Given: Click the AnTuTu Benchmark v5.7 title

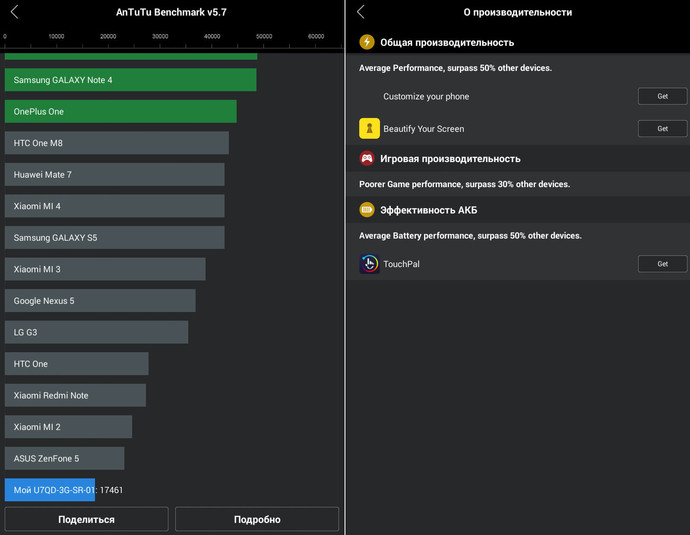Looking at the screenshot, I should (171, 12).
